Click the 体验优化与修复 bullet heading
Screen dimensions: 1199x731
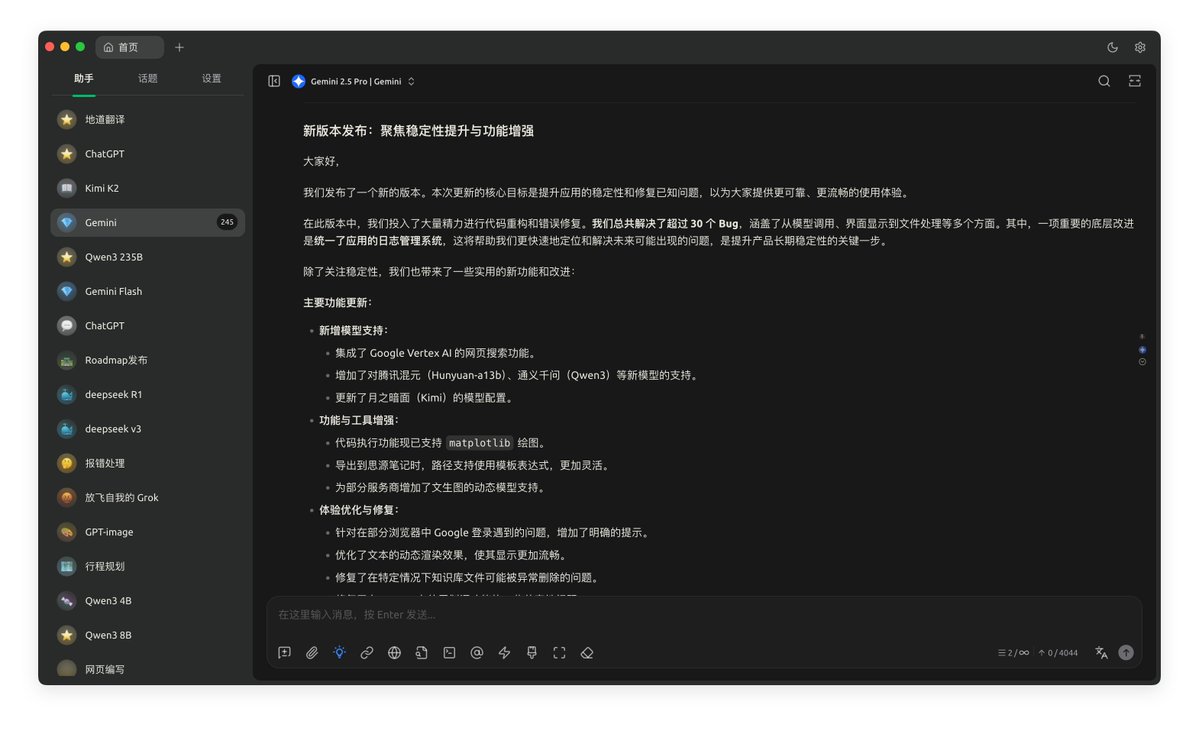click(359, 510)
